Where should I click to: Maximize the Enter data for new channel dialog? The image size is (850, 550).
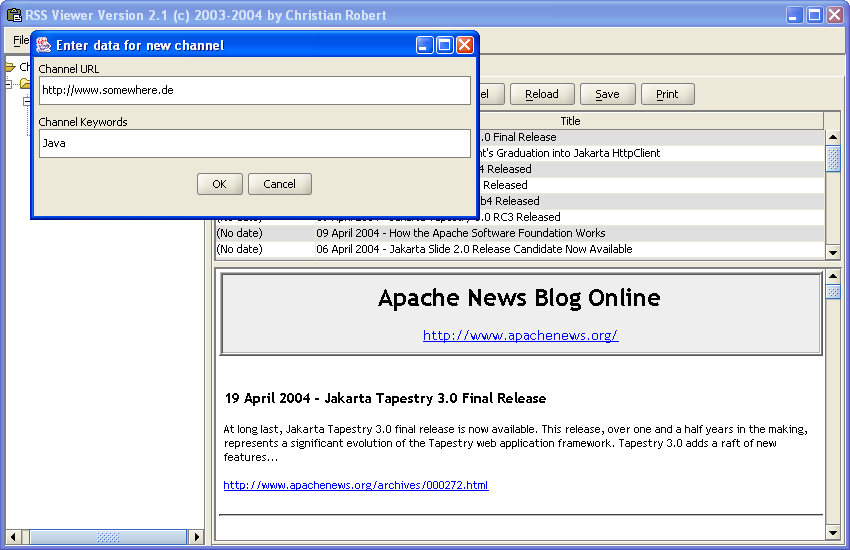(x=445, y=45)
